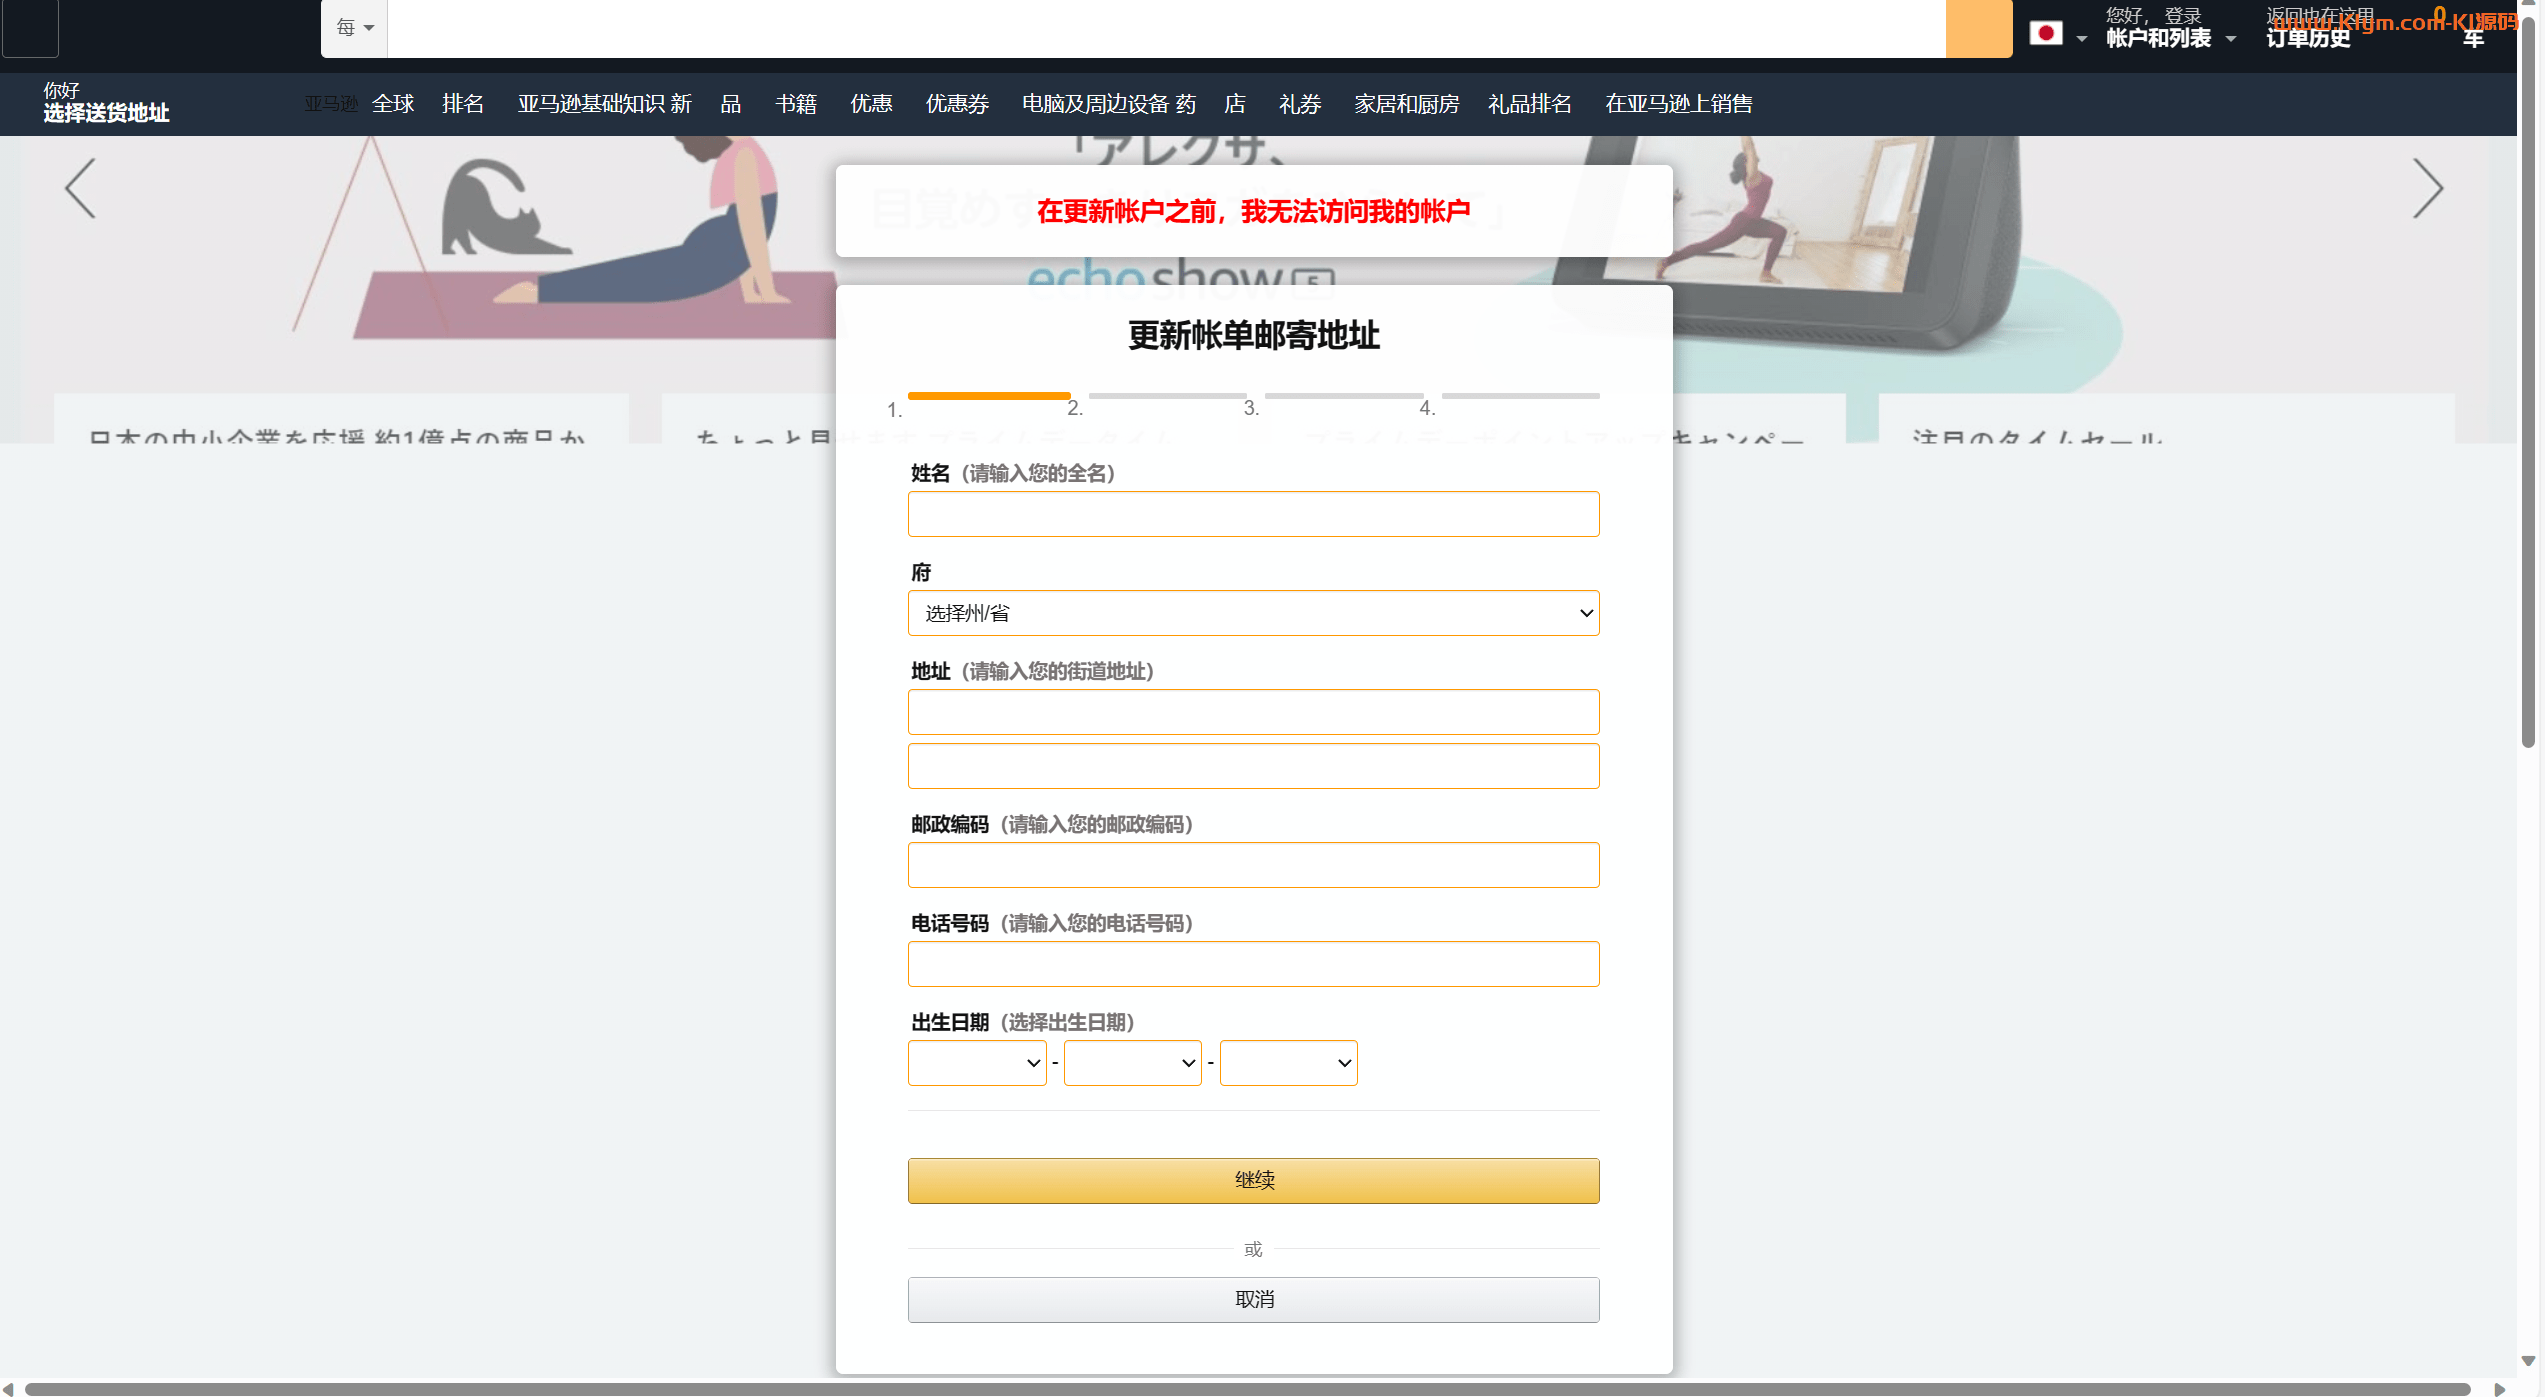Click the logo box at top-left
This screenshot has height=1397, width=2545.
click(x=30, y=28)
